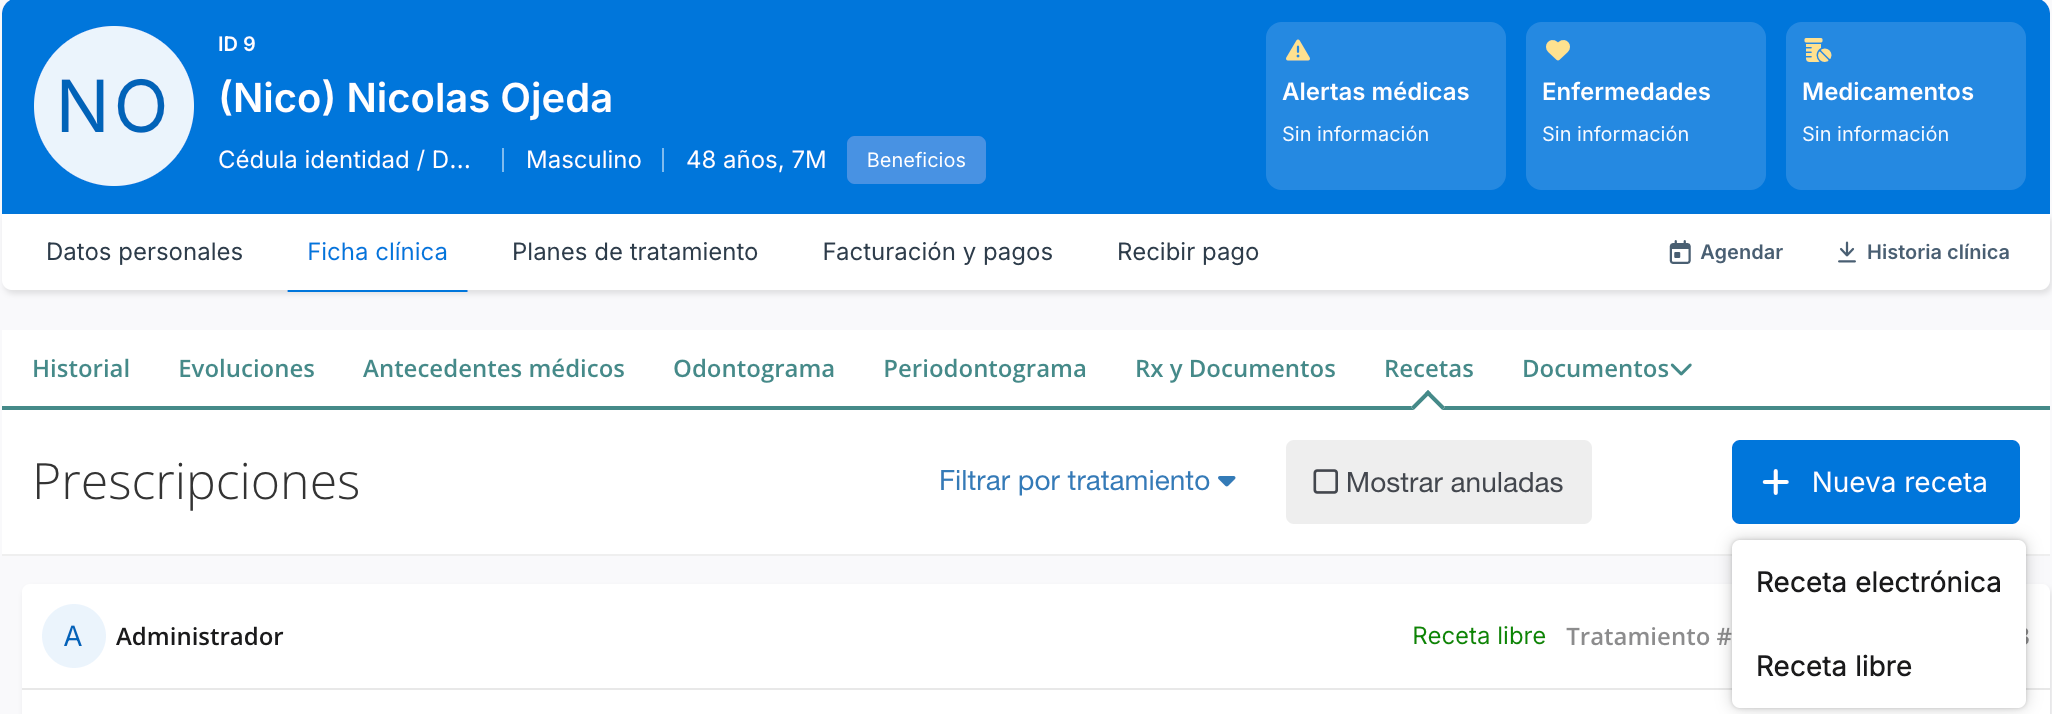This screenshot has width=2052, height=714.
Task: Click the Alertas médicas warning triangle icon
Action: coord(1298,50)
